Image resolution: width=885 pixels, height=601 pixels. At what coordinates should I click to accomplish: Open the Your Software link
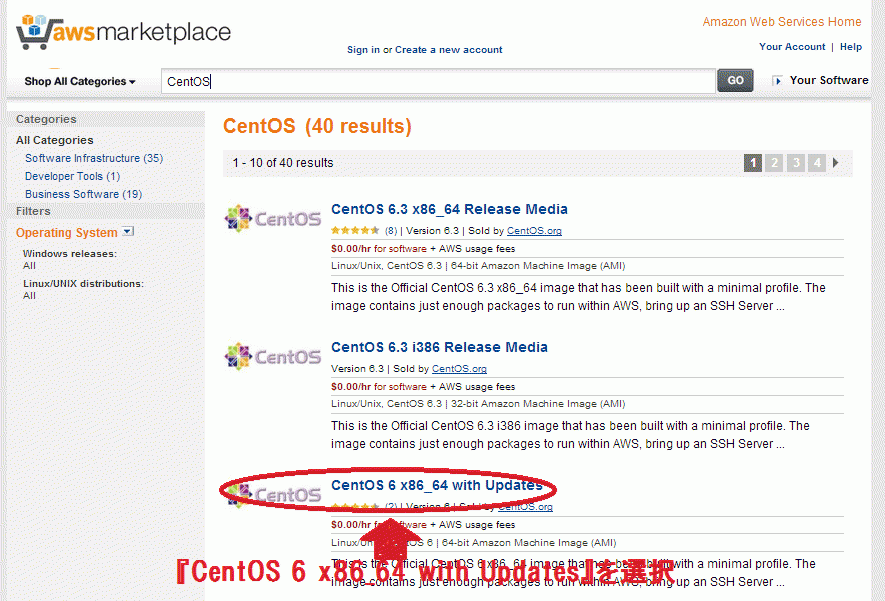point(829,80)
